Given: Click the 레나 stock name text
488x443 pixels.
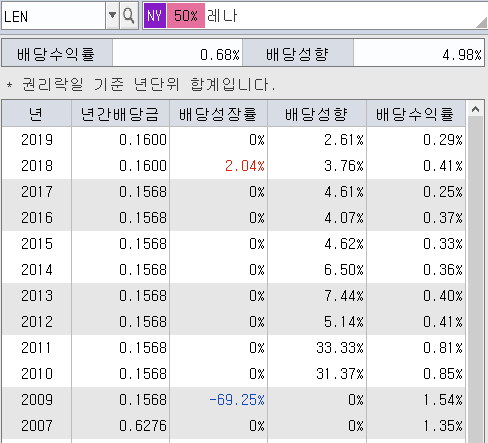Looking at the screenshot, I should pos(222,16).
